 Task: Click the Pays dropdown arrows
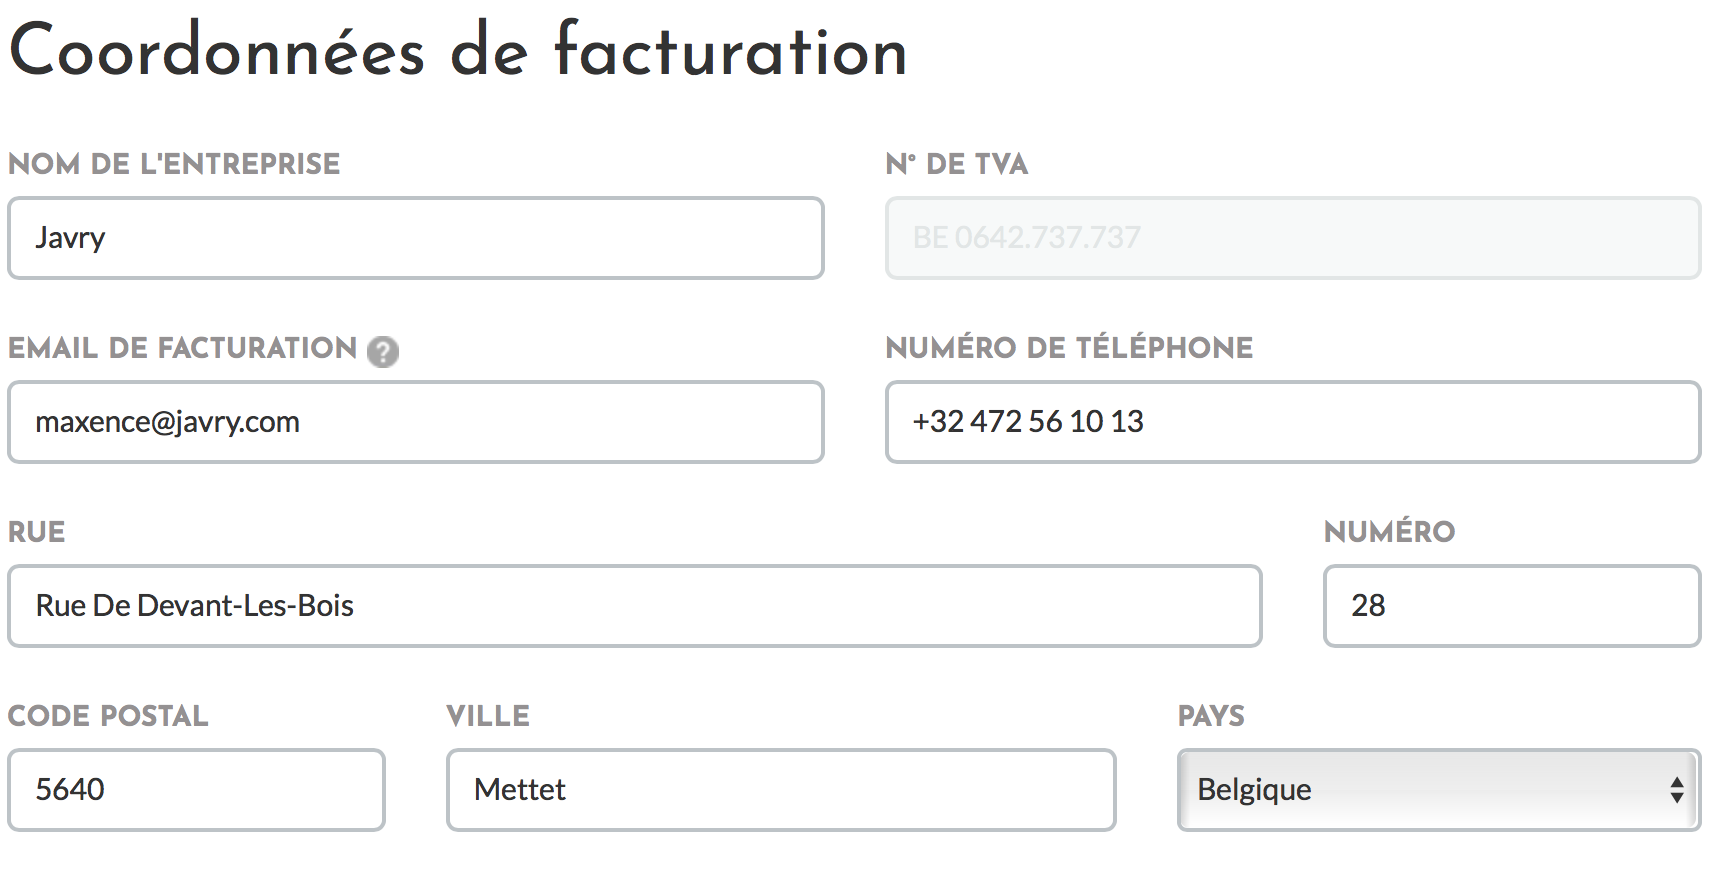1677,790
